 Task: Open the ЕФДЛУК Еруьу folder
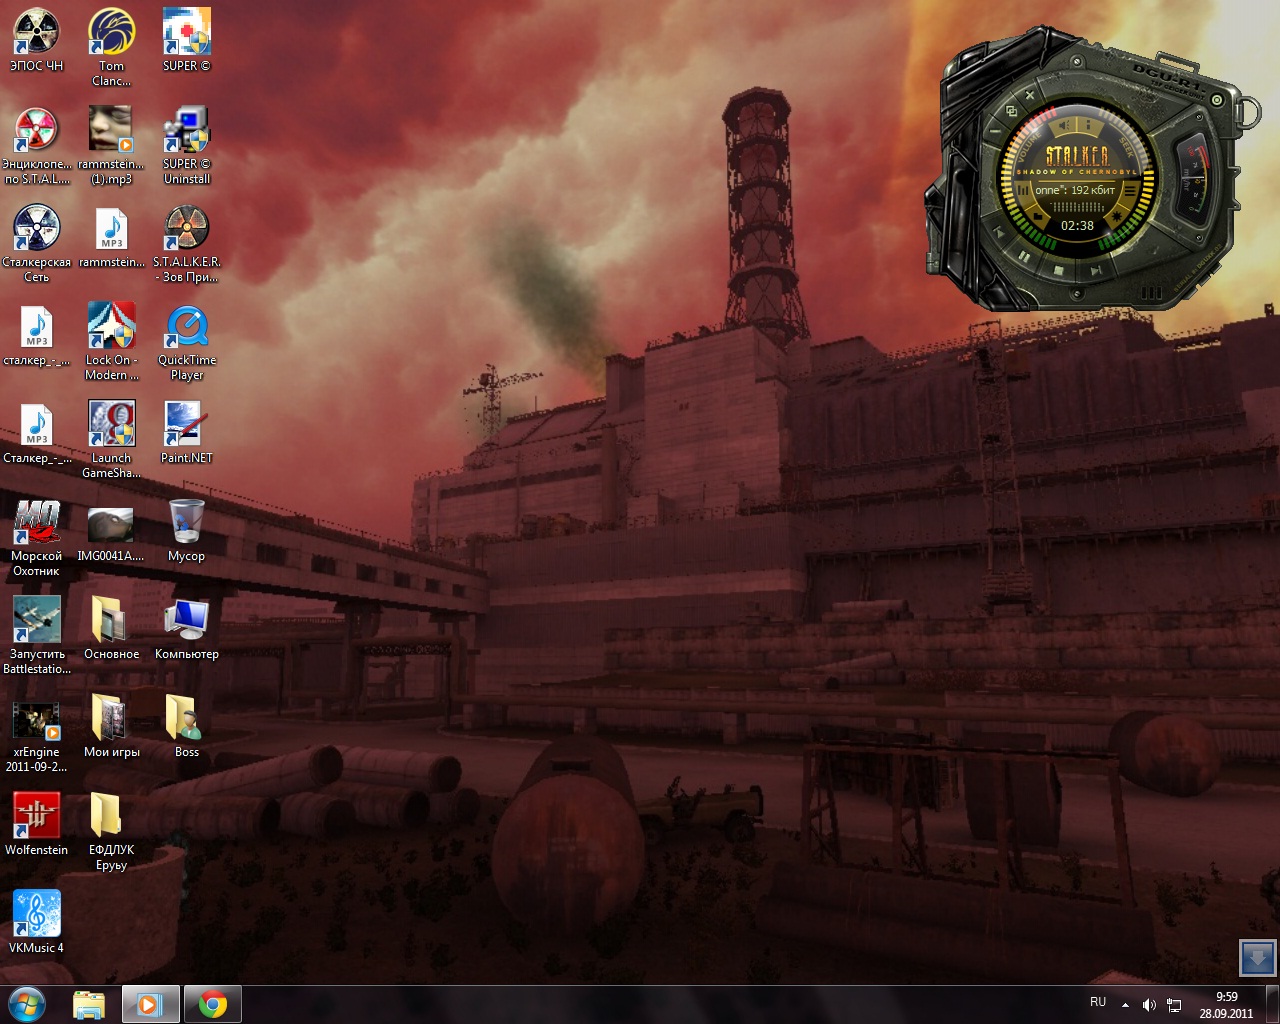(111, 832)
